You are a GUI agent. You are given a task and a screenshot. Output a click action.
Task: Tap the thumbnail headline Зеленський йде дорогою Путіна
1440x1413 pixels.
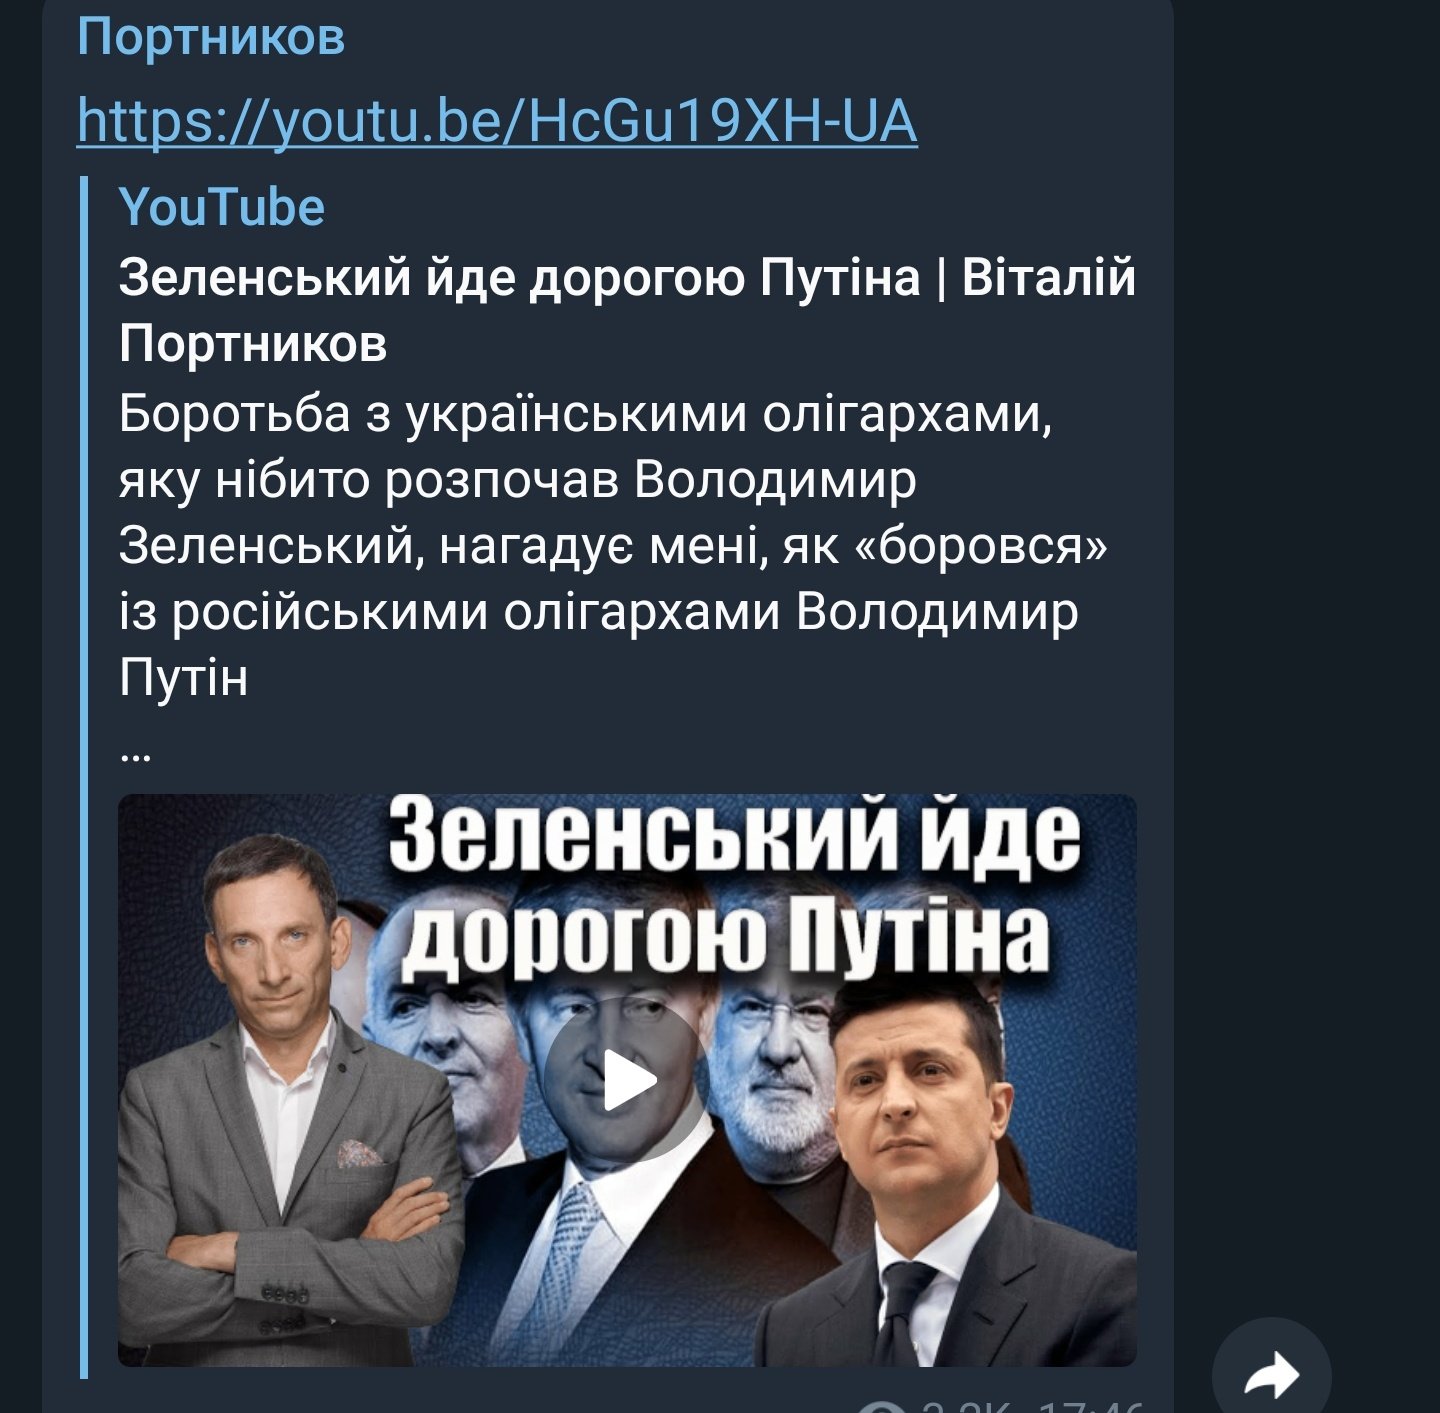tap(733, 887)
